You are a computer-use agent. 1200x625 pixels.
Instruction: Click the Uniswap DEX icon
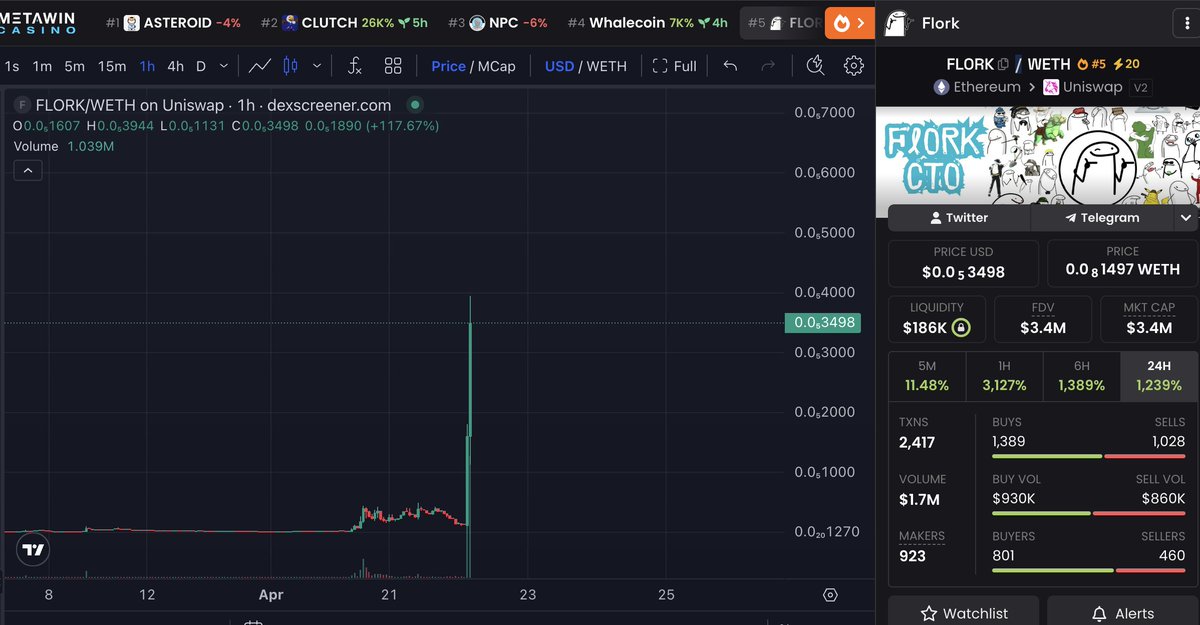tap(1051, 87)
